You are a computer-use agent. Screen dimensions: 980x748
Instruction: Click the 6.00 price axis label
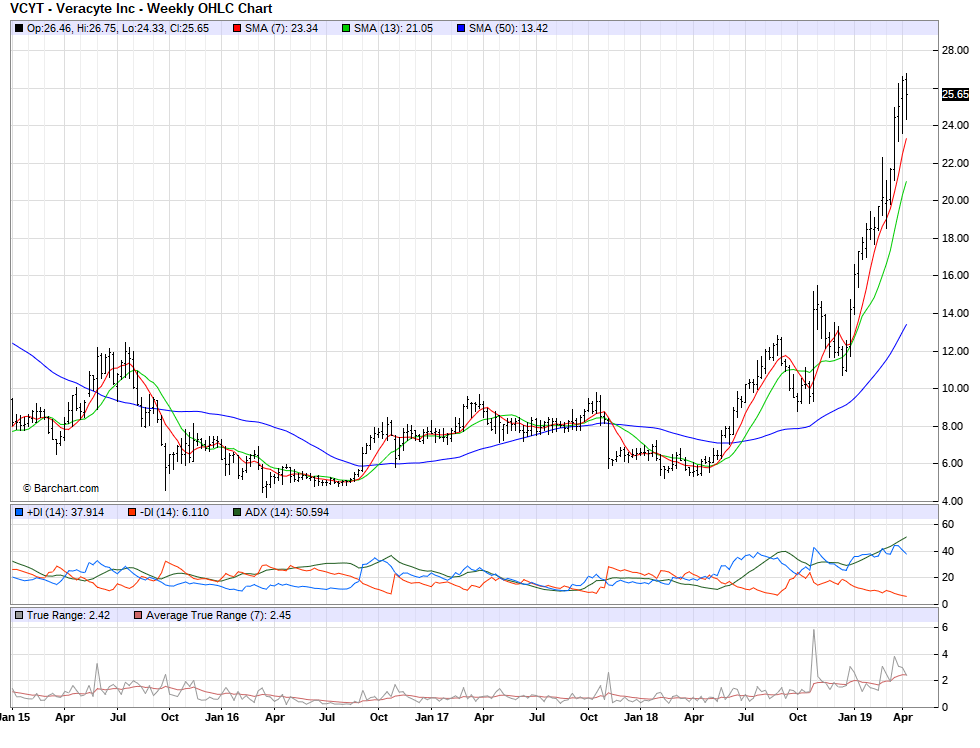click(x=952, y=464)
